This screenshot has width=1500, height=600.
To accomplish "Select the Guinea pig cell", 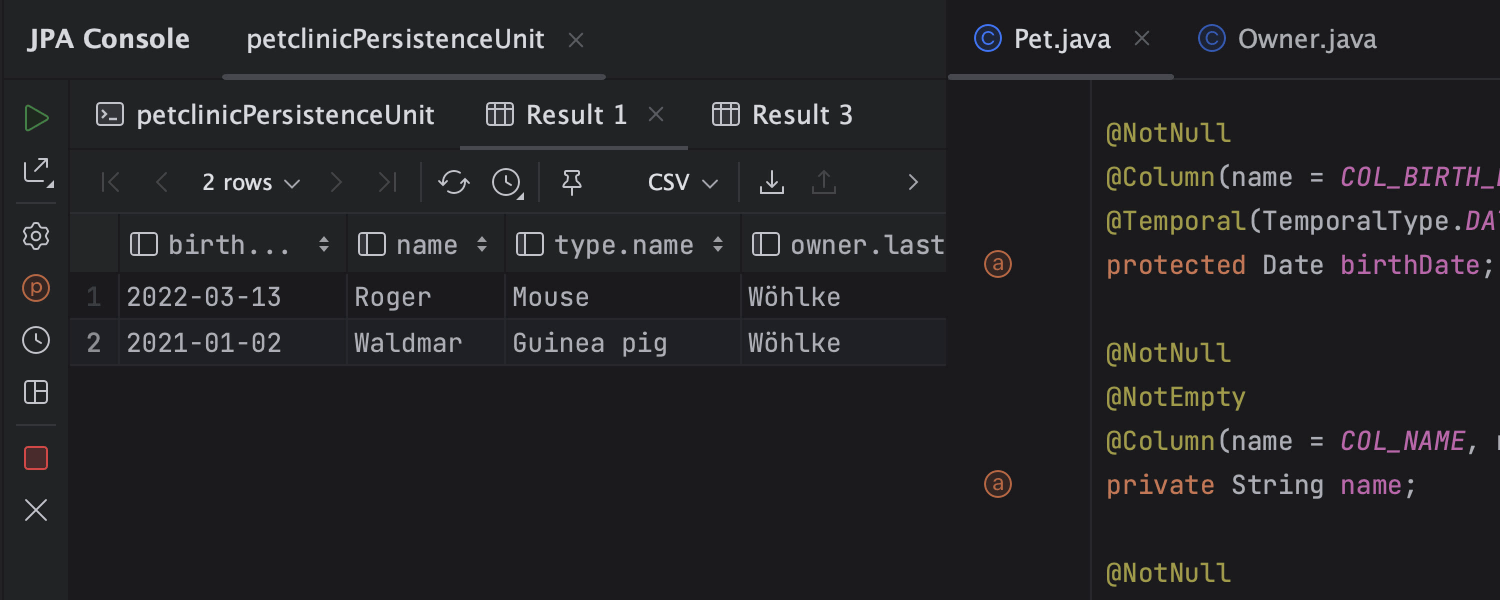I will [589, 343].
